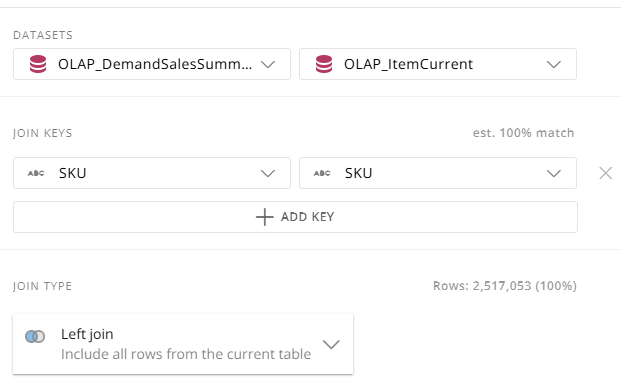Click the database icon beside OLAP_ItemCurrent
The width and height of the screenshot is (621, 386).
pyautogui.click(x=324, y=64)
